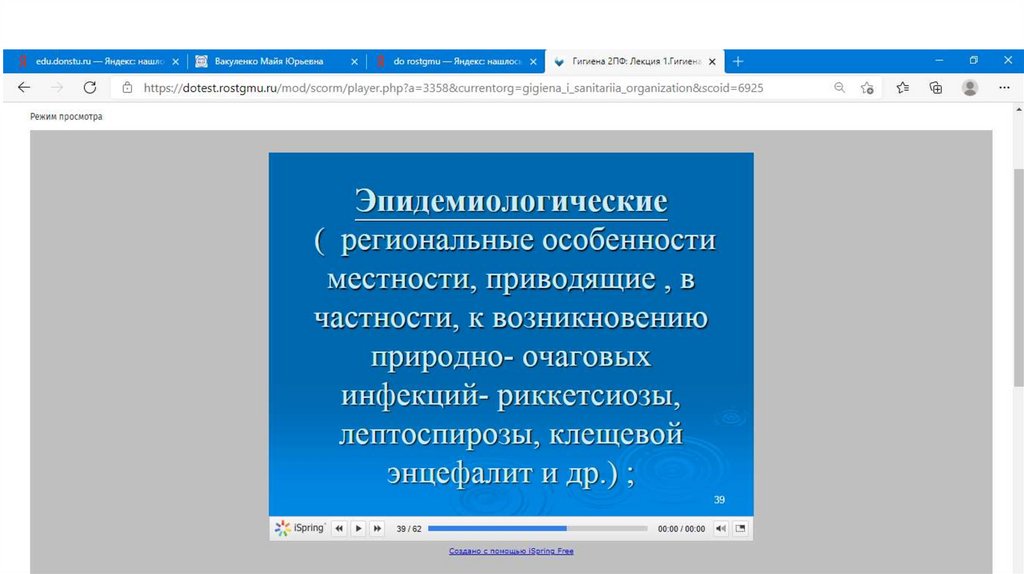Open the browser Settings and more menu
The height and width of the screenshot is (574, 1024).
(1004, 88)
